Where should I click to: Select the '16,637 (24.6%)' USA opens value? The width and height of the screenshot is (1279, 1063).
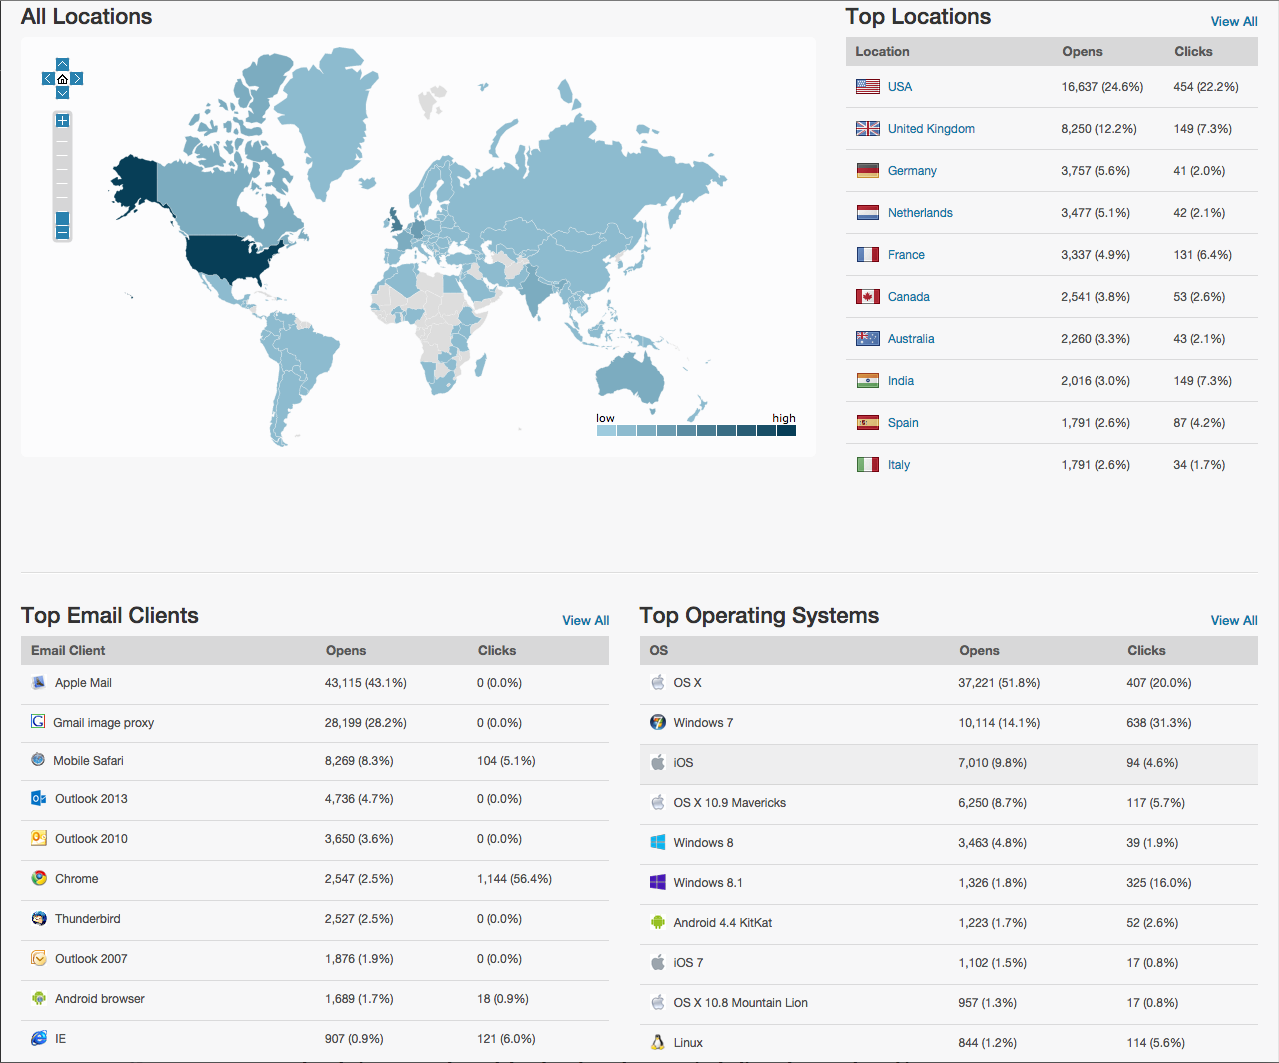[1102, 87]
